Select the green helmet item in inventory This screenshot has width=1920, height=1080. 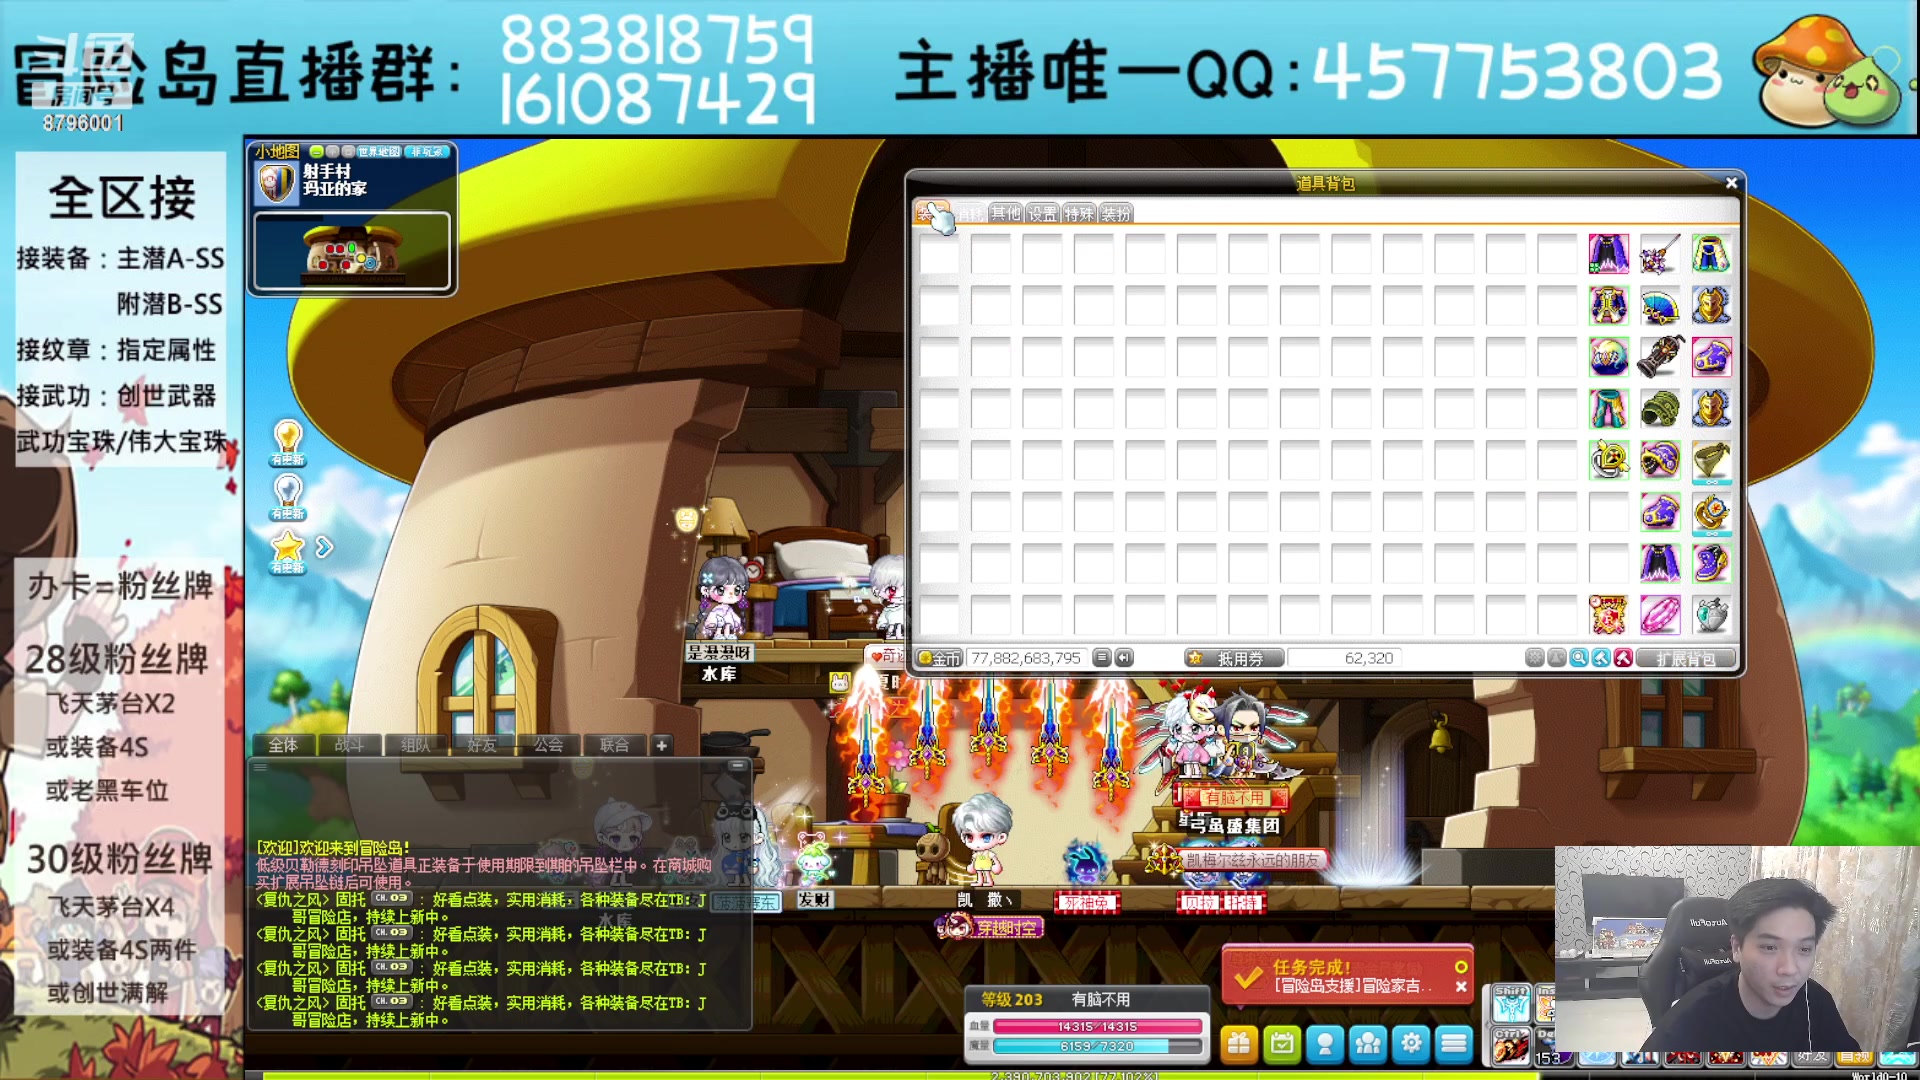(x=1660, y=409)
